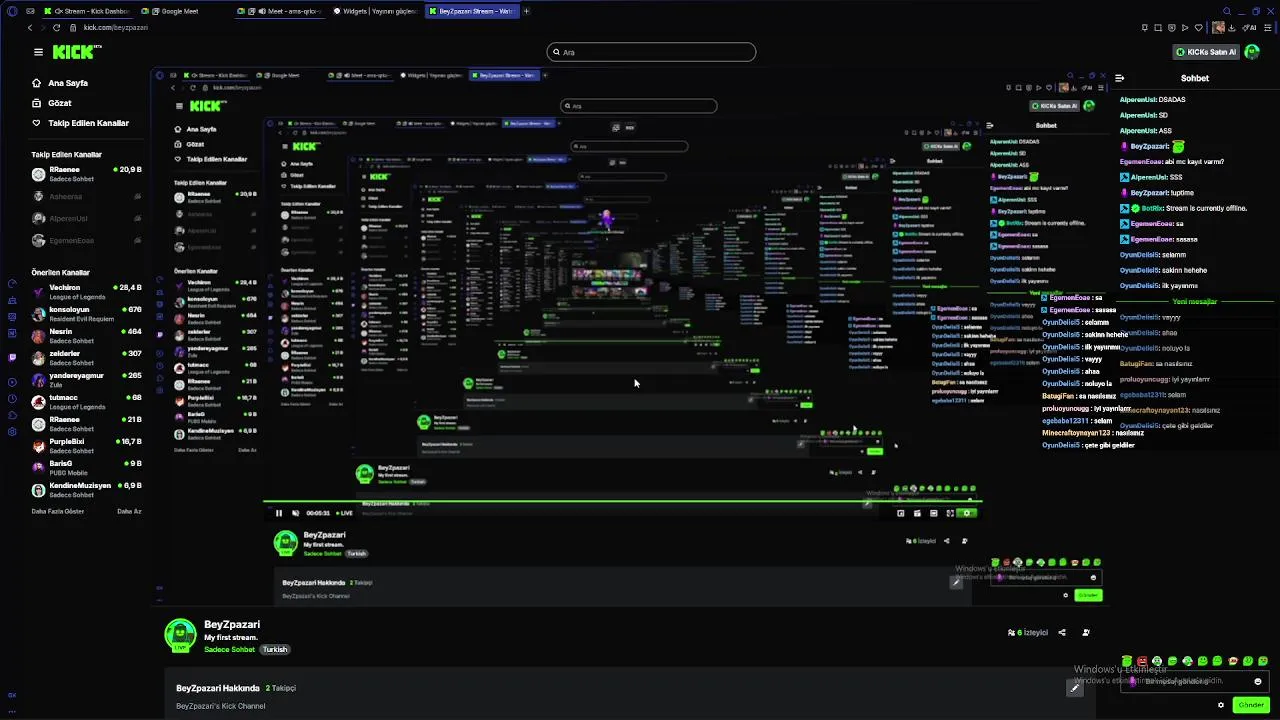
Task: Click the Turkish language tag
Action: click(275, 649)
